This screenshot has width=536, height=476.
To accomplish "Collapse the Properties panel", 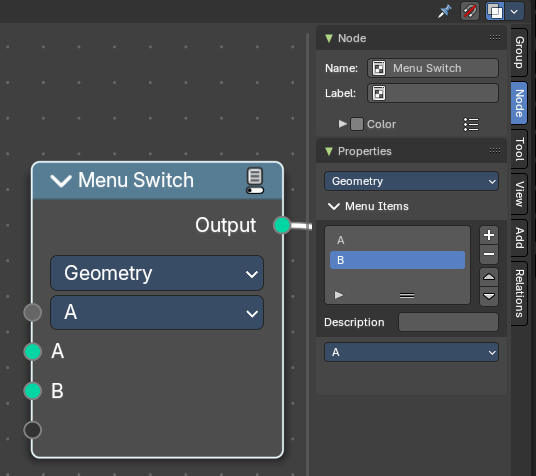I will coord(329,151).
